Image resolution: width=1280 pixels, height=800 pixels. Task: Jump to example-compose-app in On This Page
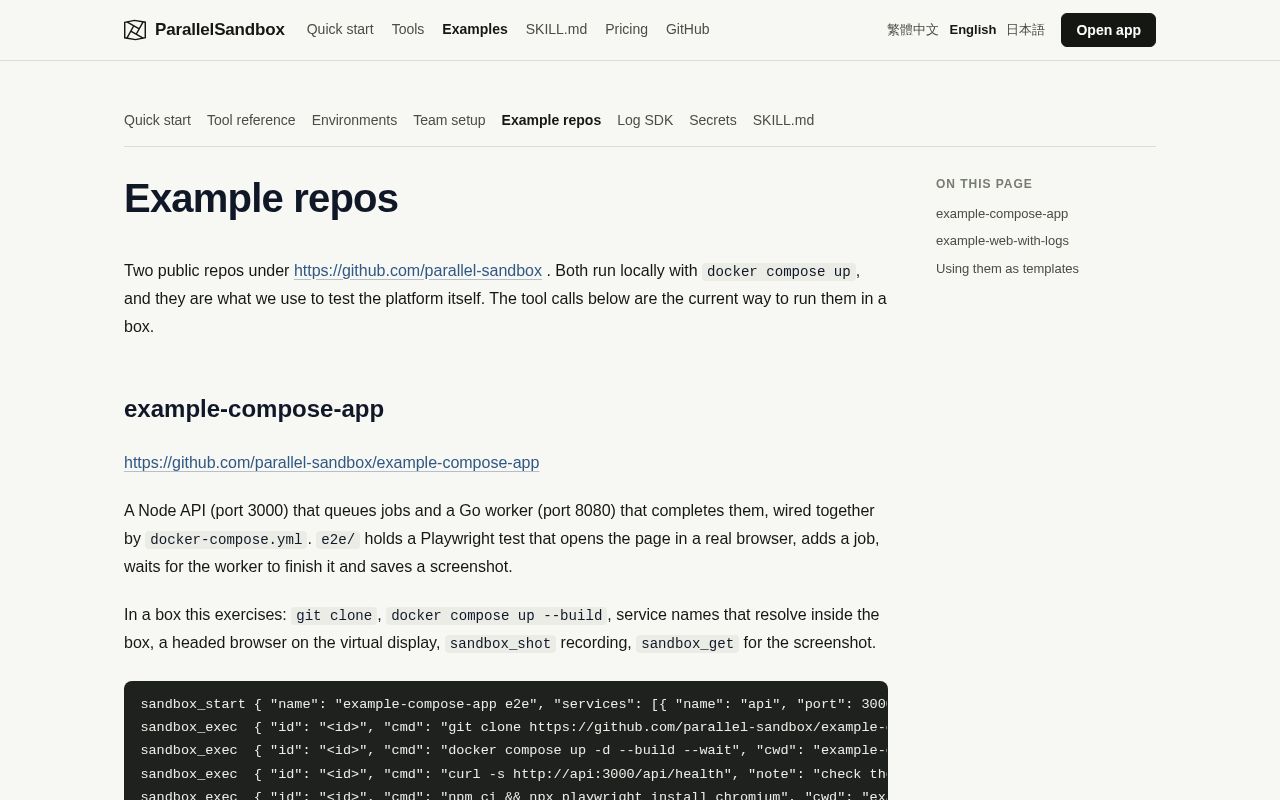(x=1002, y=214)
